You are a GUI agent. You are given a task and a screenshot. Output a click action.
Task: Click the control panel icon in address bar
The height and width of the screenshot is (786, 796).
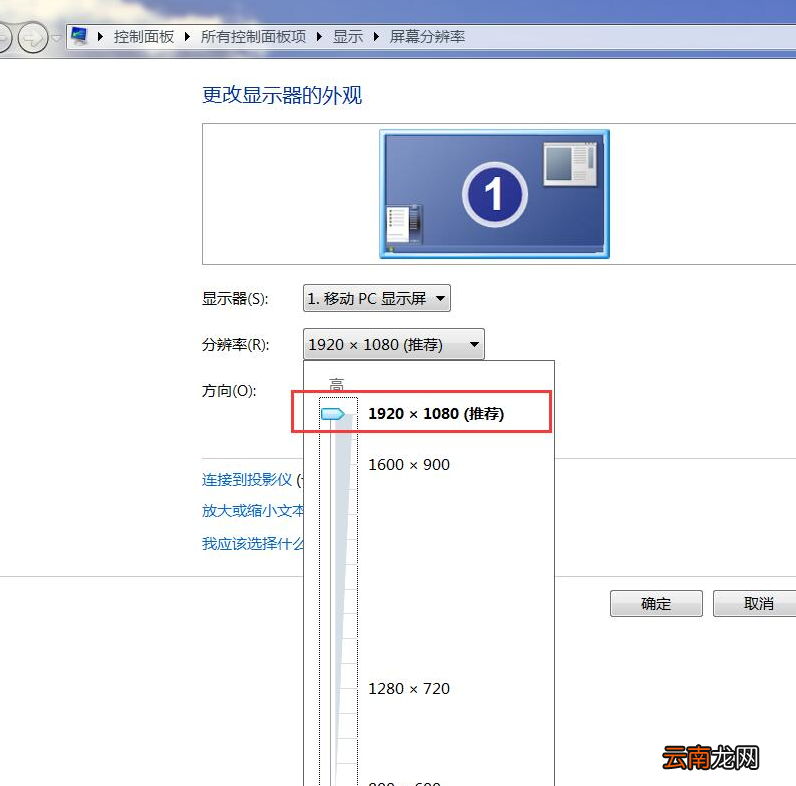click(79, 36)
